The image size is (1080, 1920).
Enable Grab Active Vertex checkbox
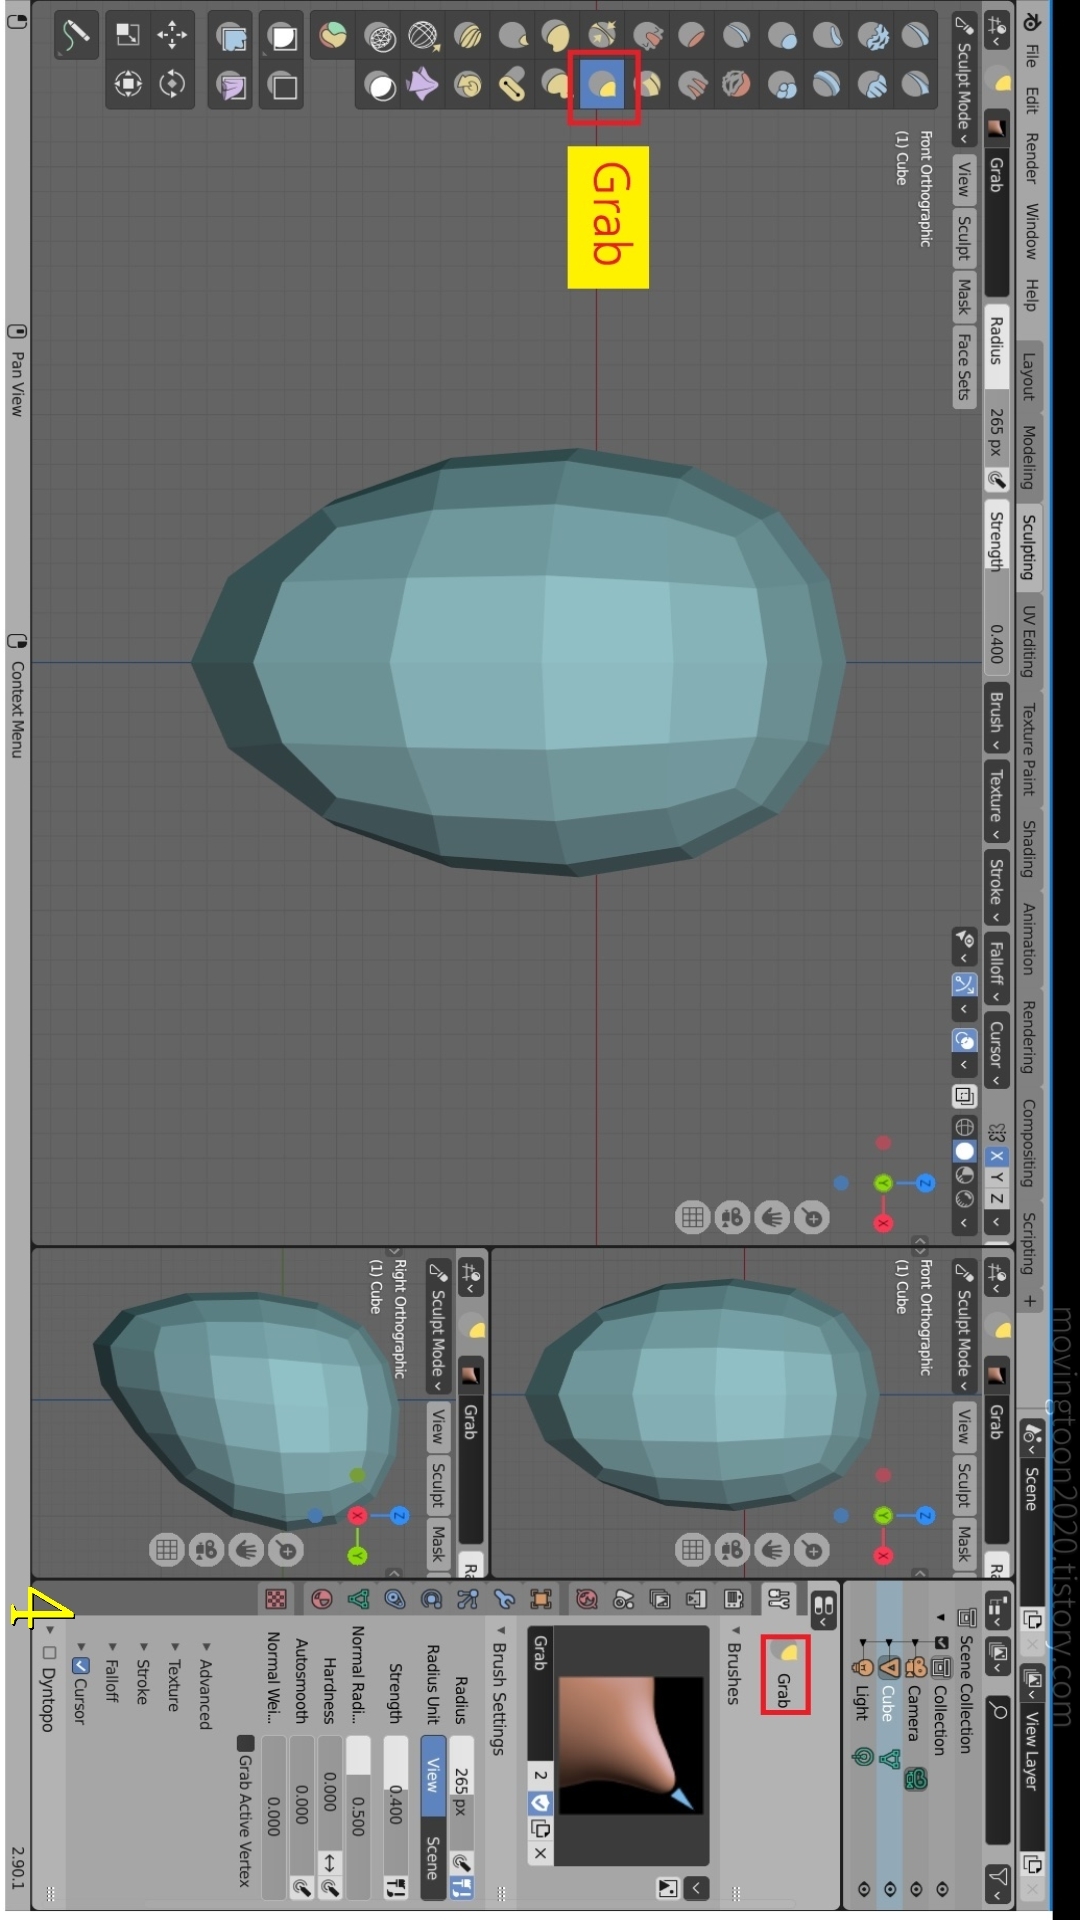245,1743
